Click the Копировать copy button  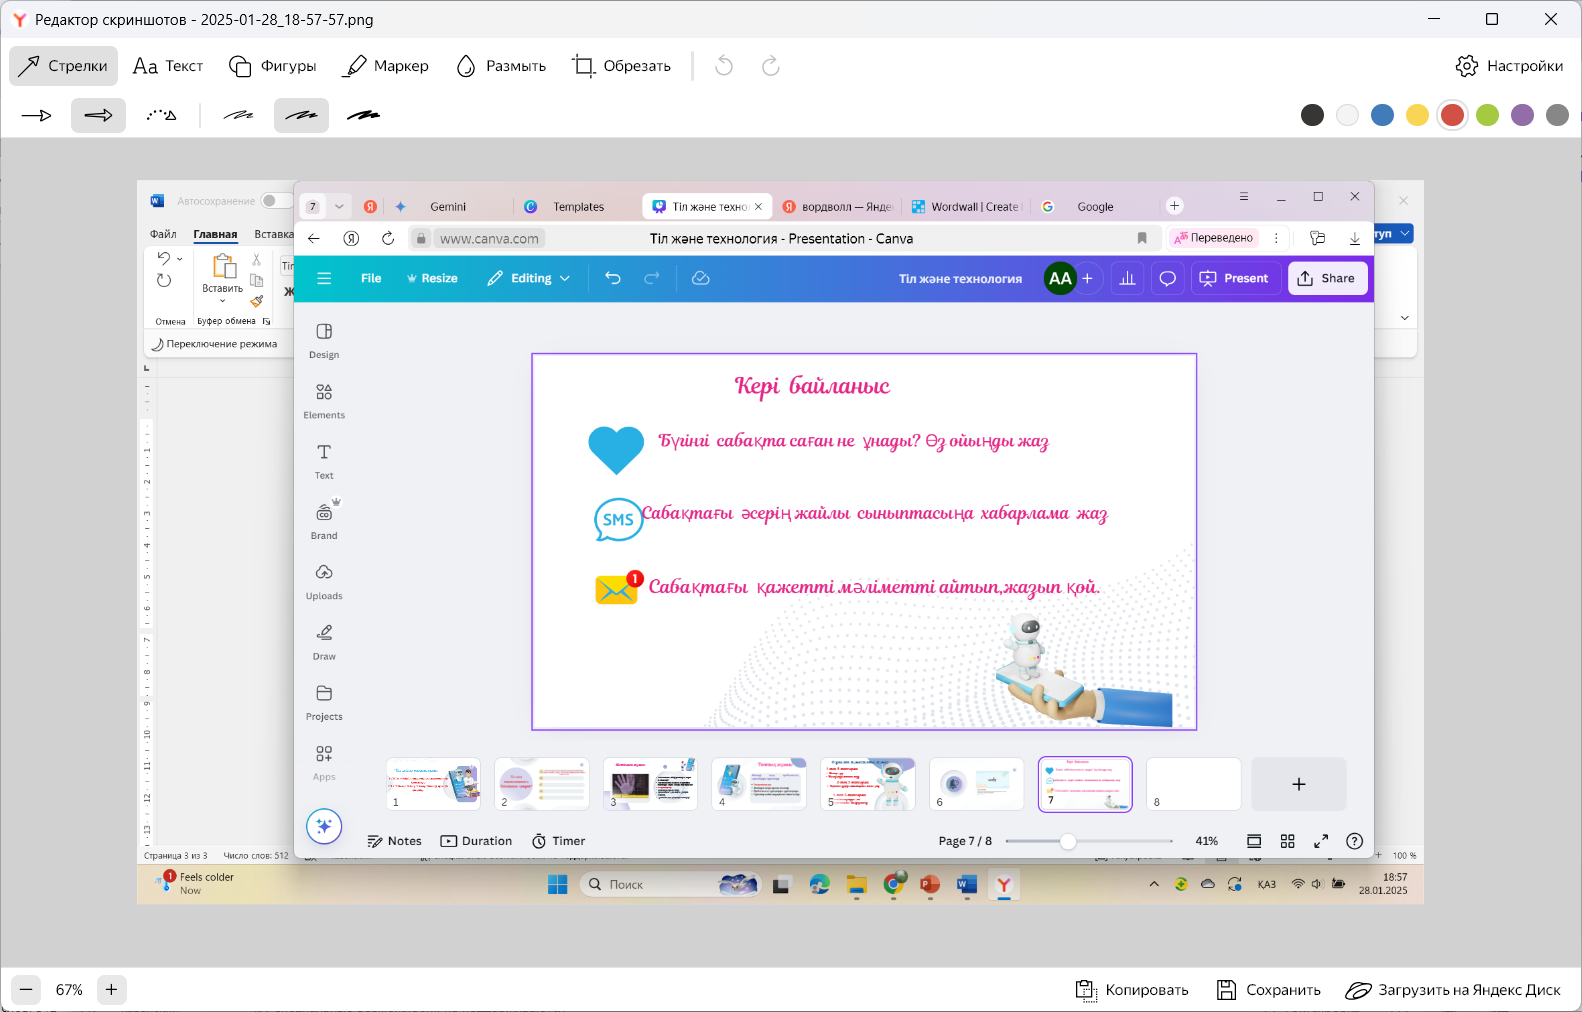tap(1131, 990)
